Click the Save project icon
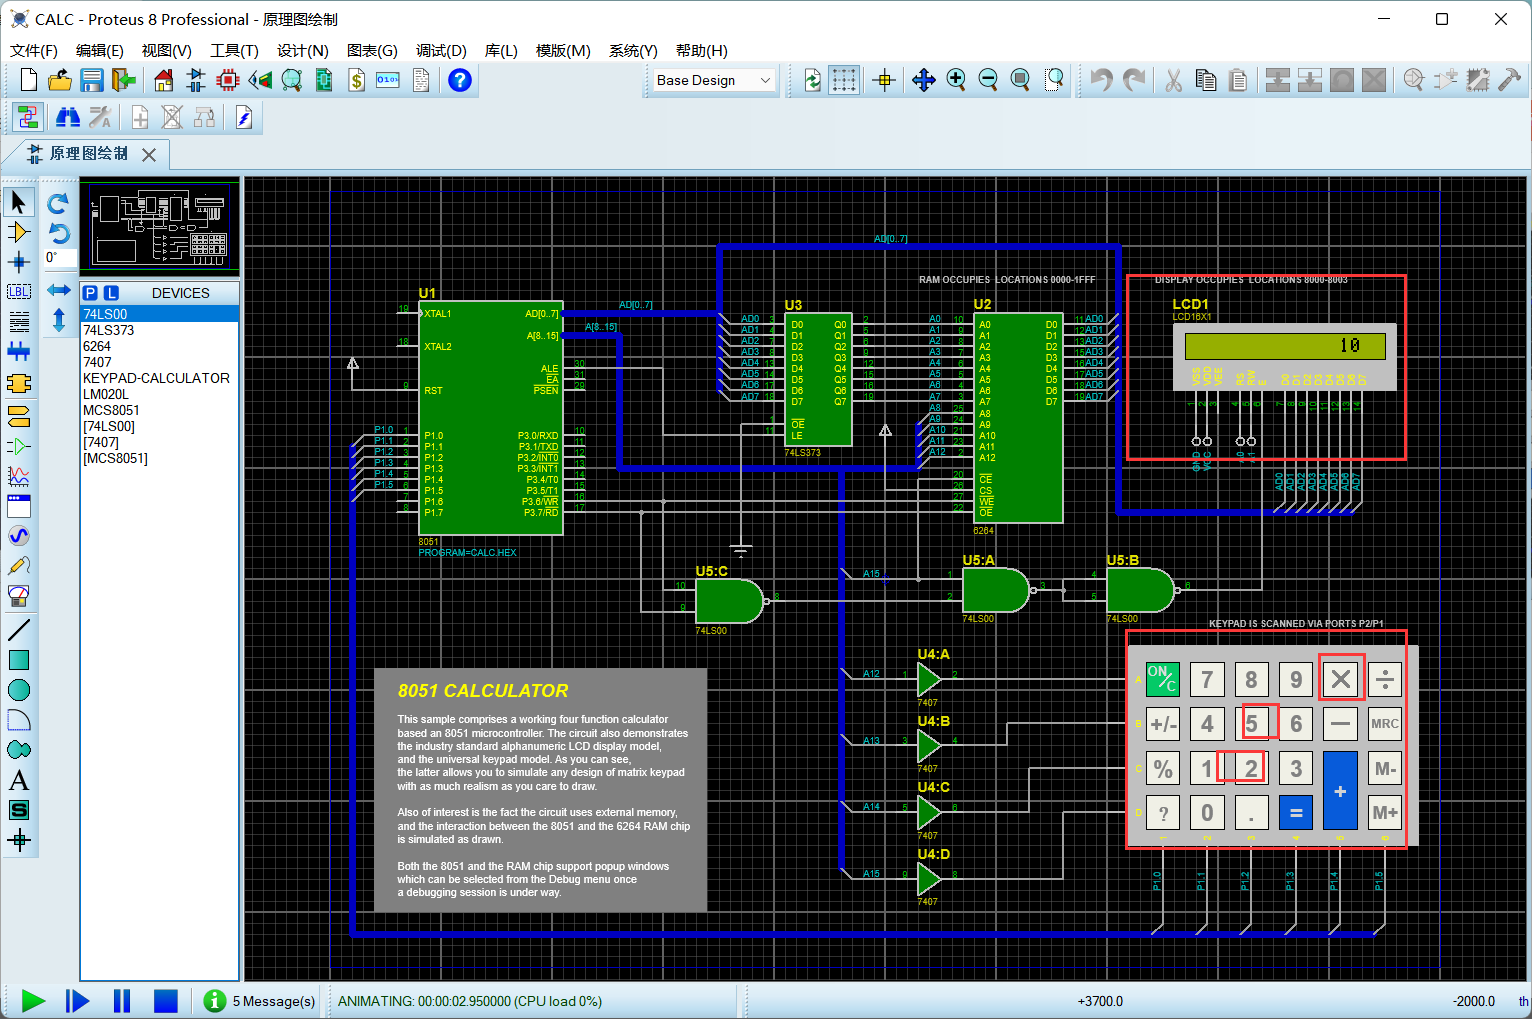Viewport: 1532px width, 1019px height. point(92,80)
